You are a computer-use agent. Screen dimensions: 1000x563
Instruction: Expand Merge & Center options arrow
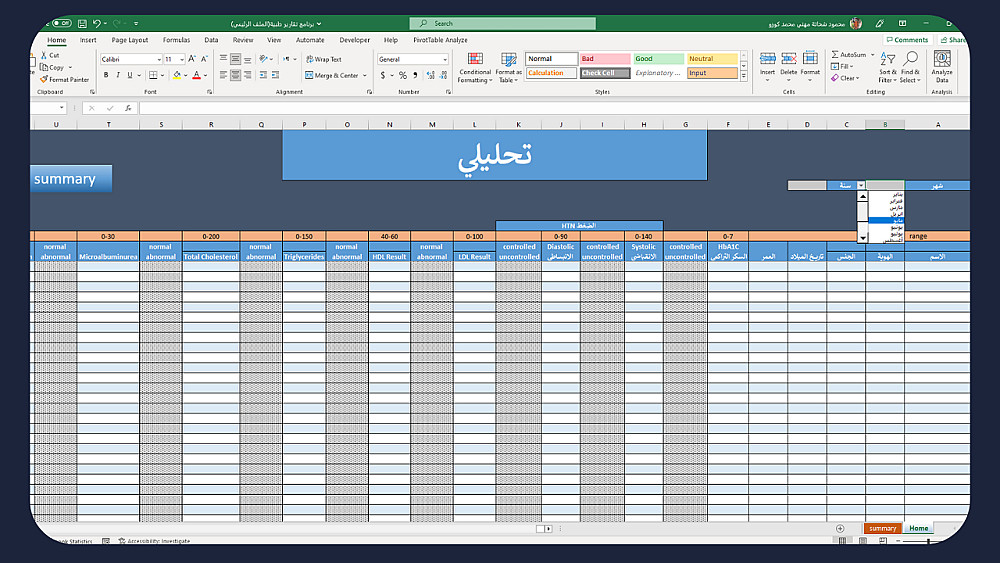pos(365,75)
